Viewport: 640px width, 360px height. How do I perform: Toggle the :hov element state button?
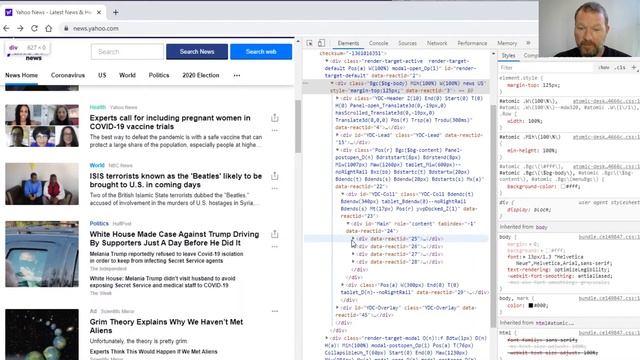coord(604,68)
